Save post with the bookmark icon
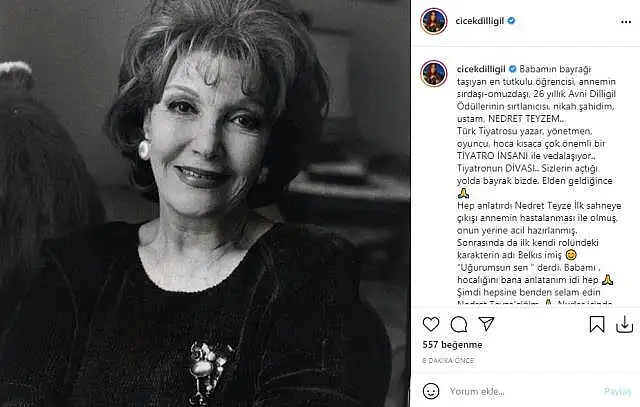The image size is (640, 407). tap(597, 325)
